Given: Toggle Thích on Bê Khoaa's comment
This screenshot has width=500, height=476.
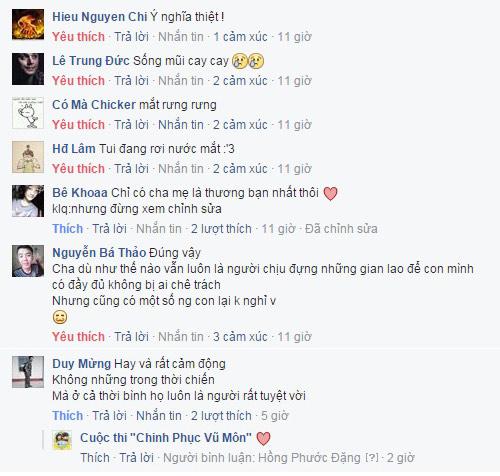Looking at the screenshot, I should [68, 229].
